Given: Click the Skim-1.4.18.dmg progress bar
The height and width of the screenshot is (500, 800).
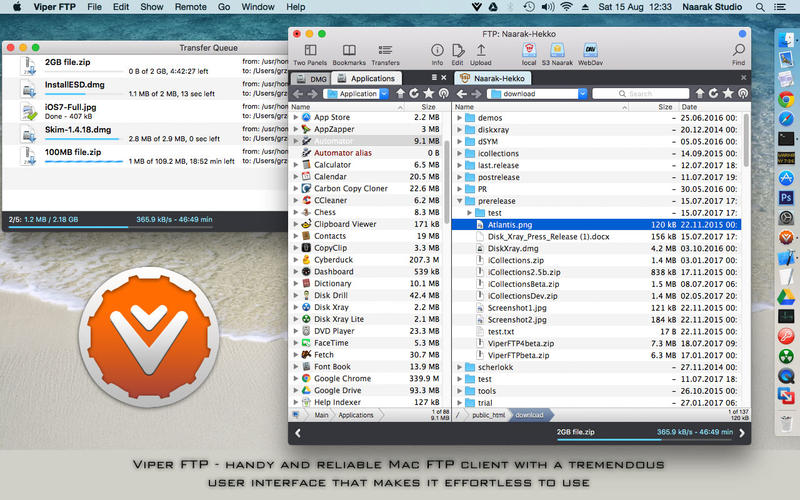Looking at the screenshot, I should 84,139.
